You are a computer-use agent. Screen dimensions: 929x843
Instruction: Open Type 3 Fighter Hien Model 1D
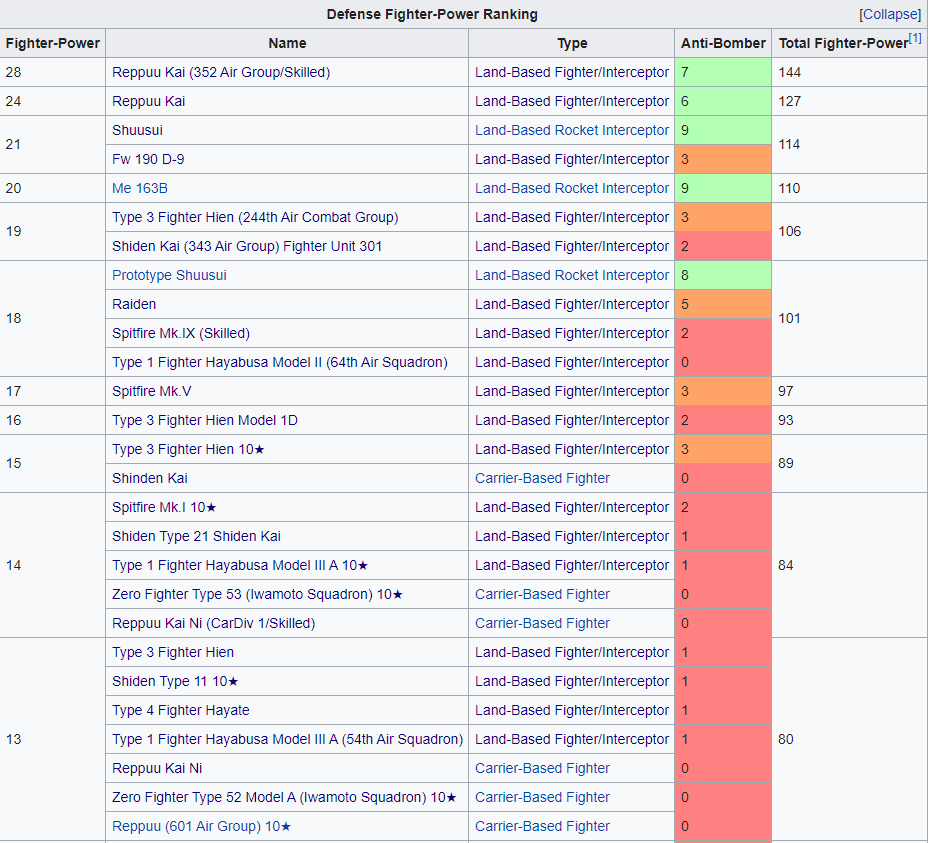point(205,421)
